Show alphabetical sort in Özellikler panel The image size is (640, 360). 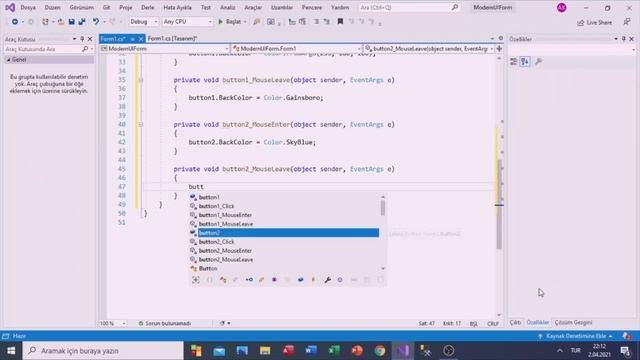[525, 62]
